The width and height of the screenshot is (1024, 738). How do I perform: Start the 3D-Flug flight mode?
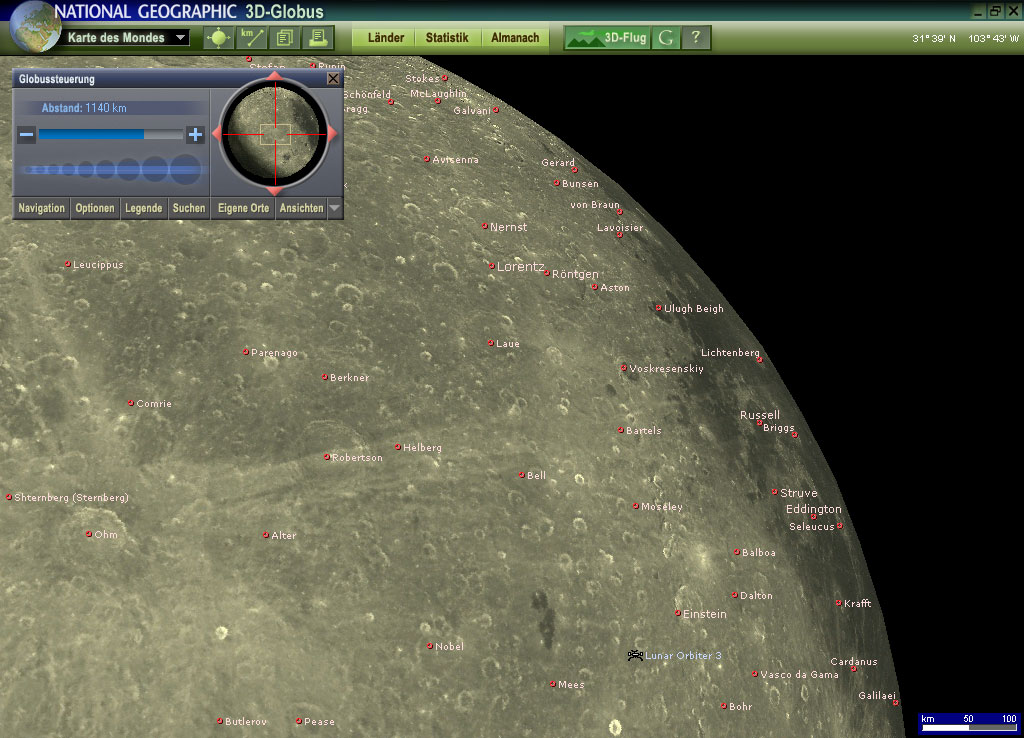pos(607,38)
